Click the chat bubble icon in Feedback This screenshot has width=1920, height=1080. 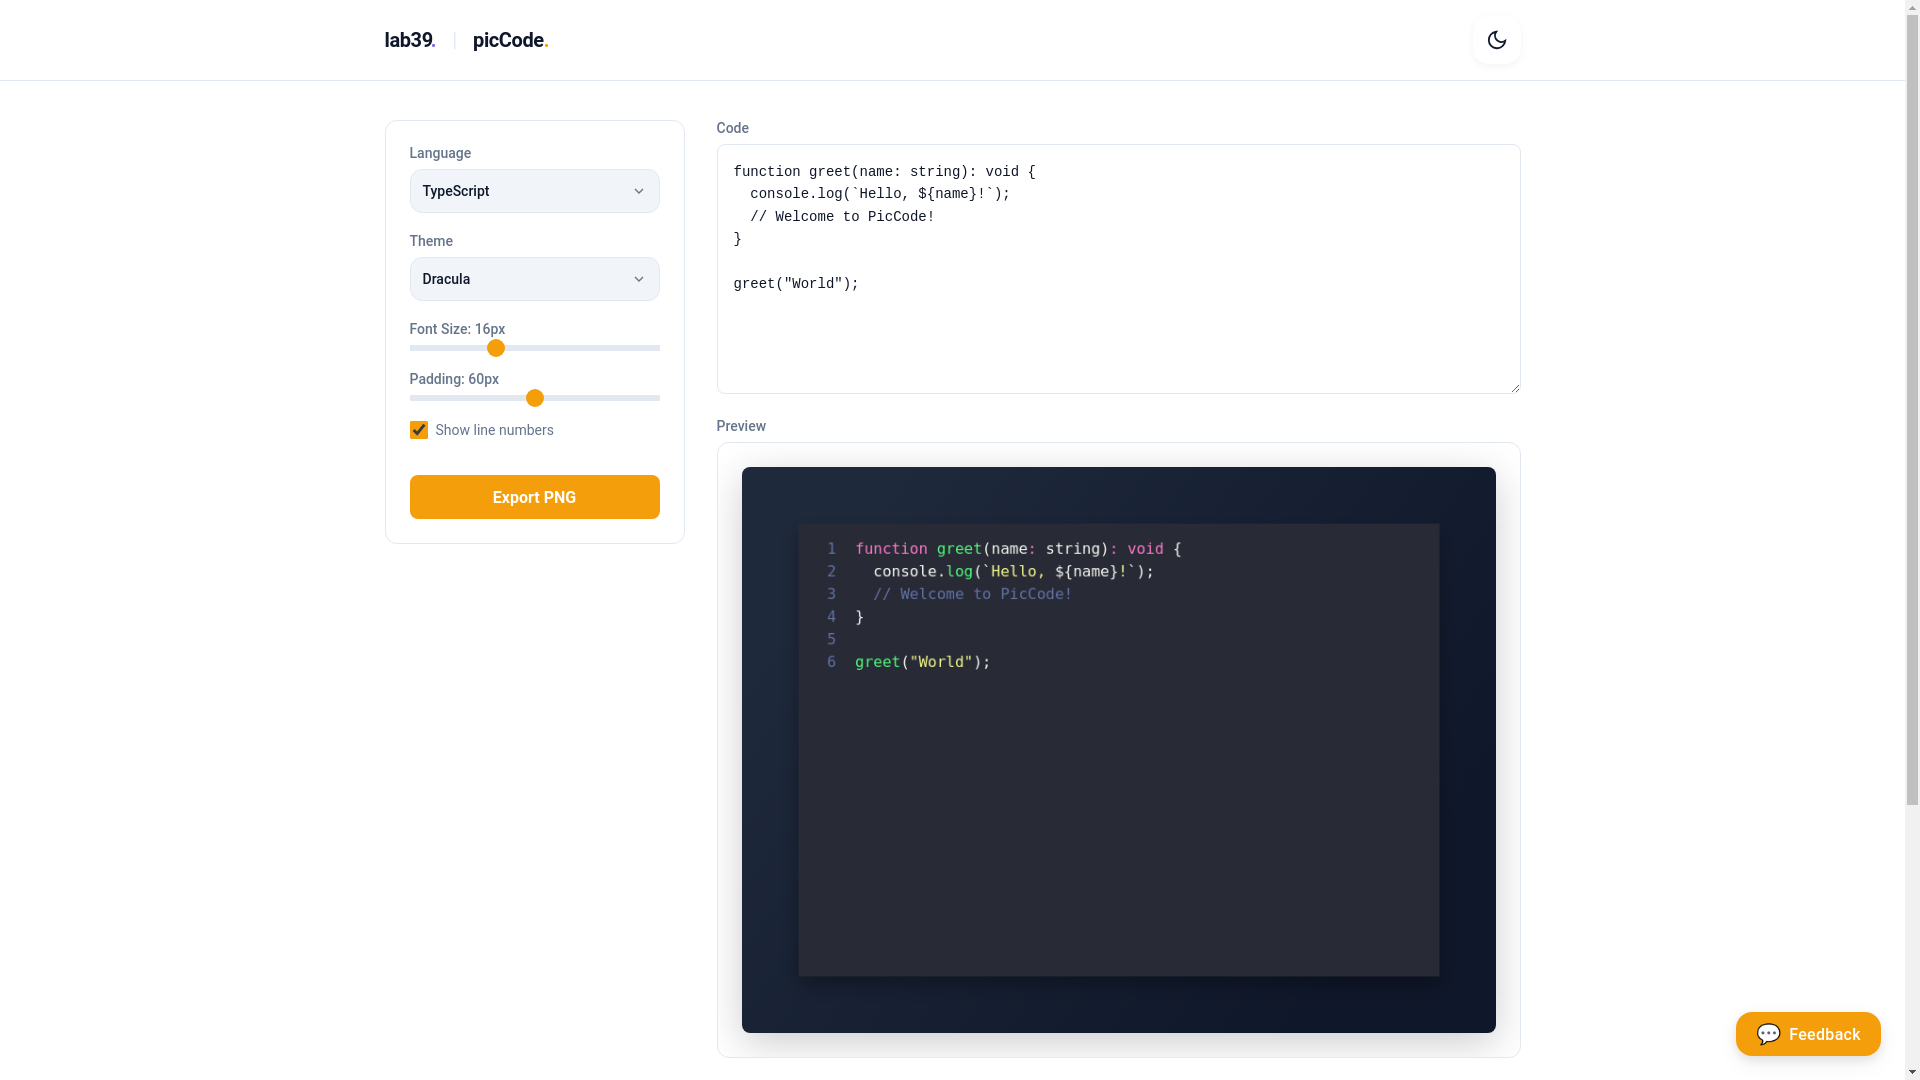[1768, 1034]
